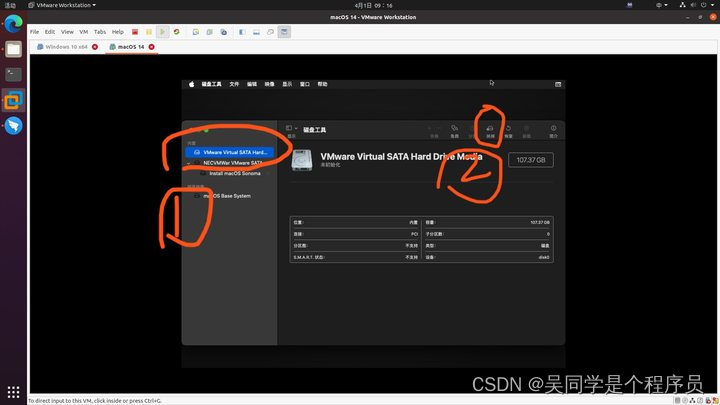Open the 编辑 menu in macOS menu bar

pos(252,84)
